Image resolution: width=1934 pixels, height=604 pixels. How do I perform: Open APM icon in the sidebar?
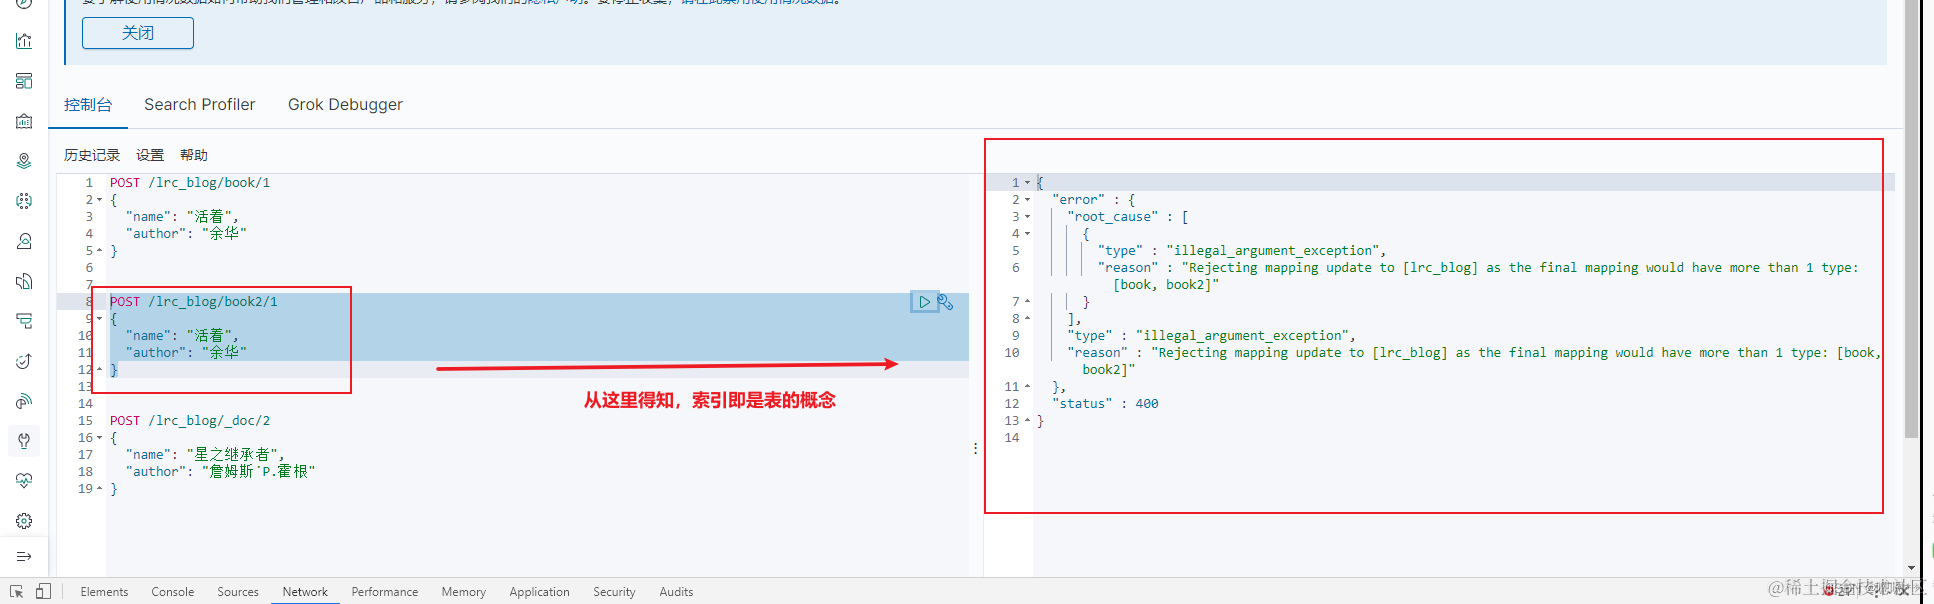click(24, 321)
